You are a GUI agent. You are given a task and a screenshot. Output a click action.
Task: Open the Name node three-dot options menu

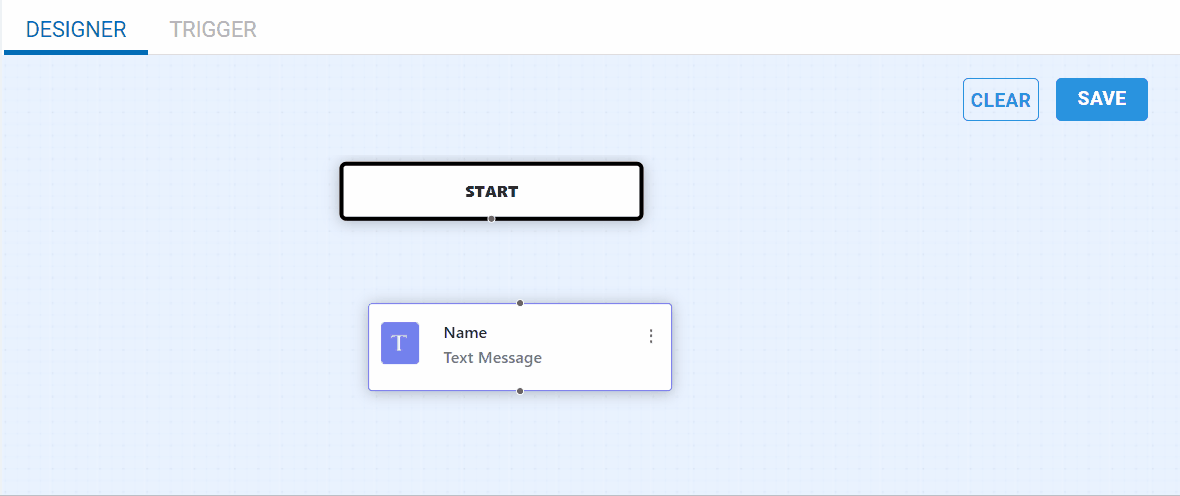pyautogui.click(x=651, y=337)
